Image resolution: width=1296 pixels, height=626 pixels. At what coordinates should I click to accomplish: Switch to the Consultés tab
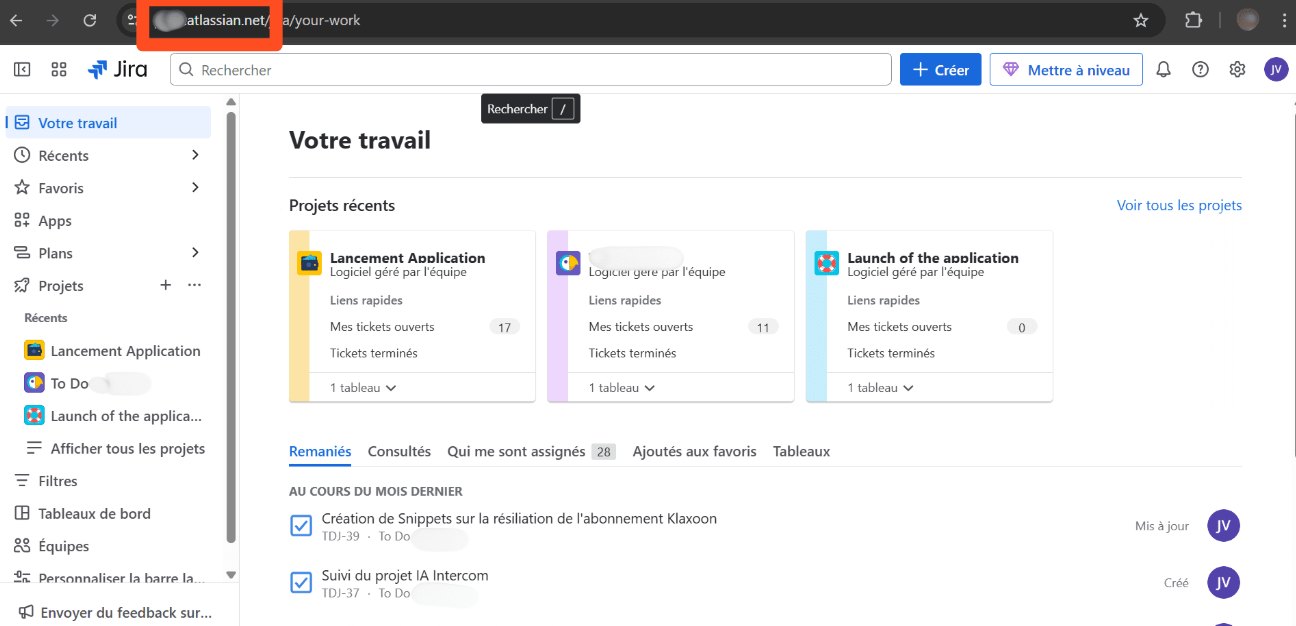point(399,452)
